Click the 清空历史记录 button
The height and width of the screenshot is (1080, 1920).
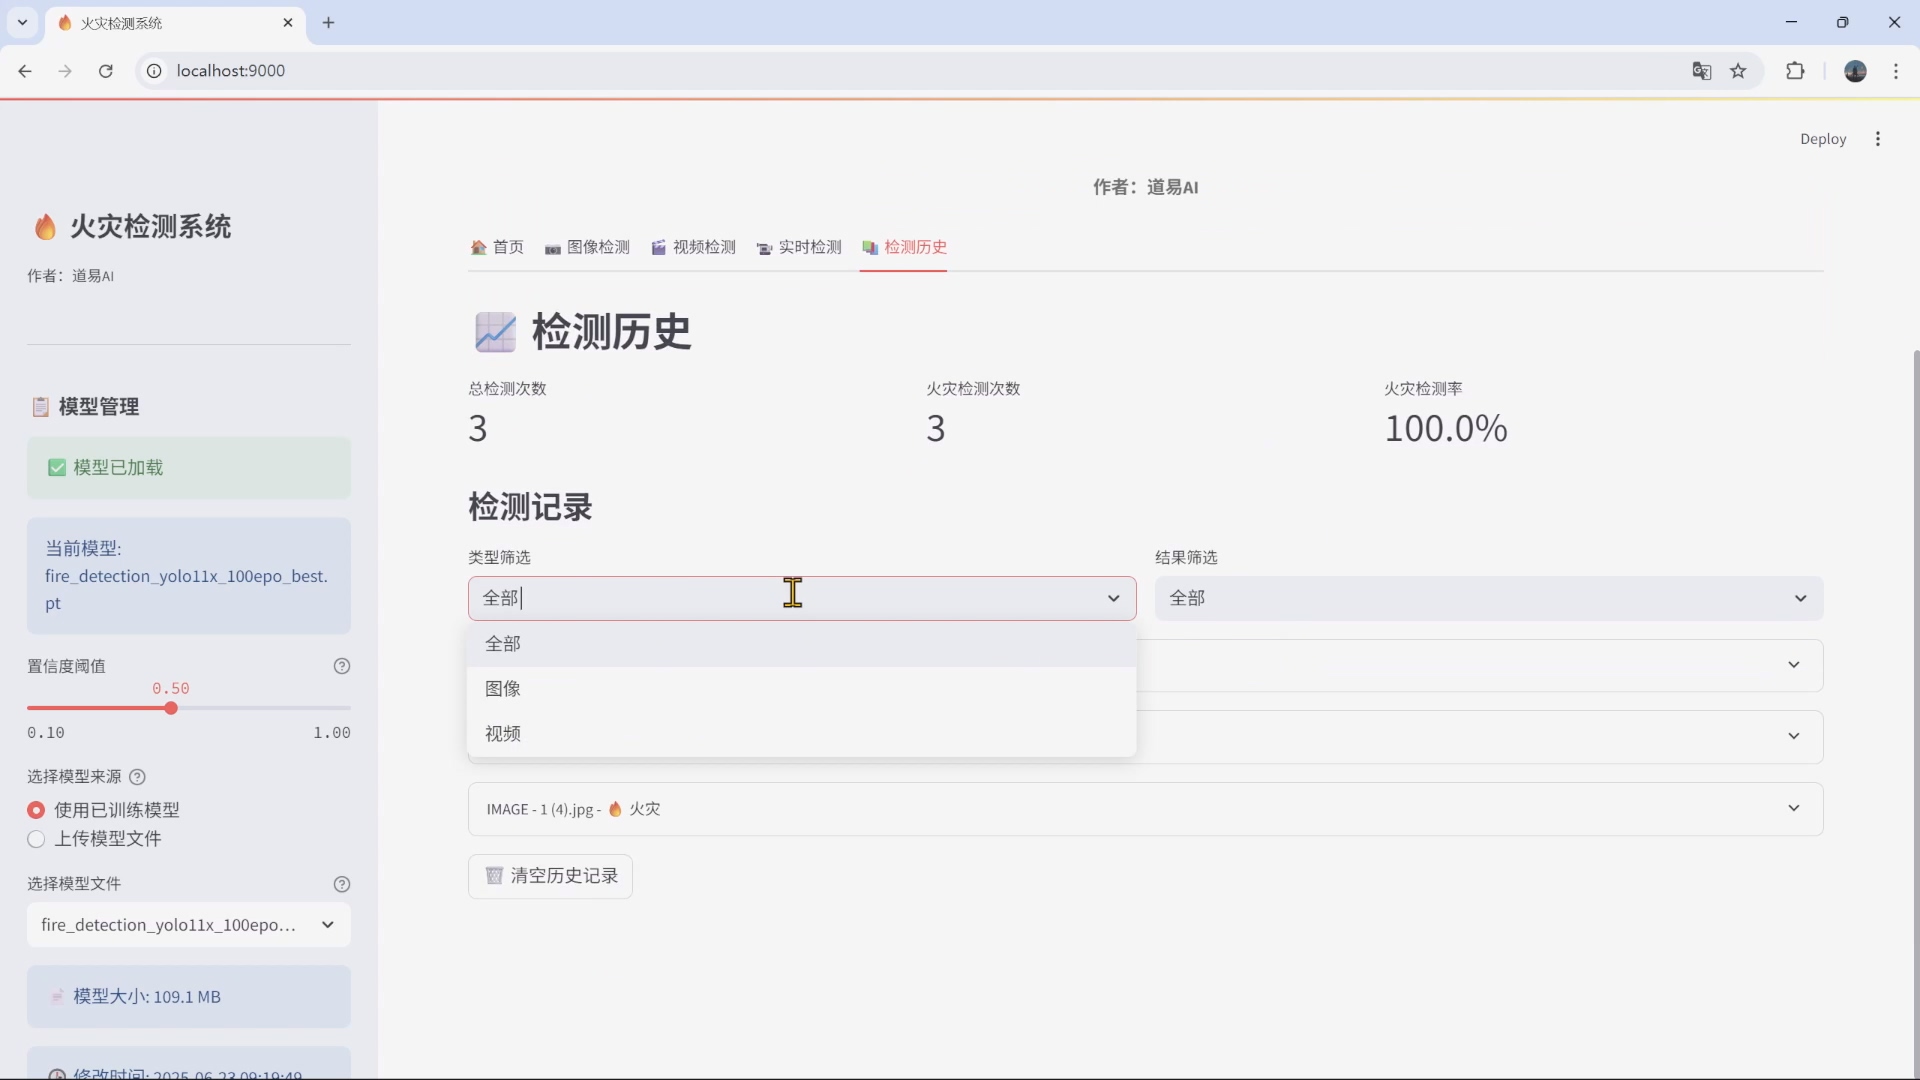pos(549,875)
